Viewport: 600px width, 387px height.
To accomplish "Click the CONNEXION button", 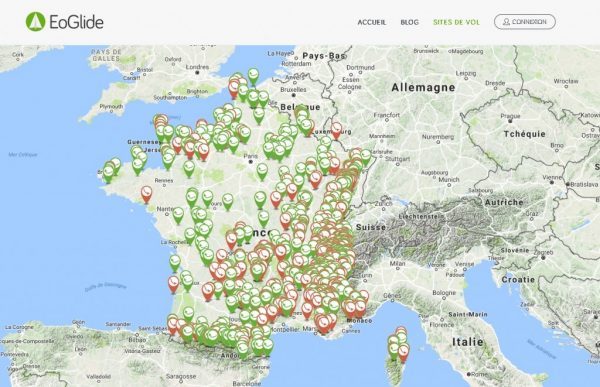I will [x=525, y=22].
